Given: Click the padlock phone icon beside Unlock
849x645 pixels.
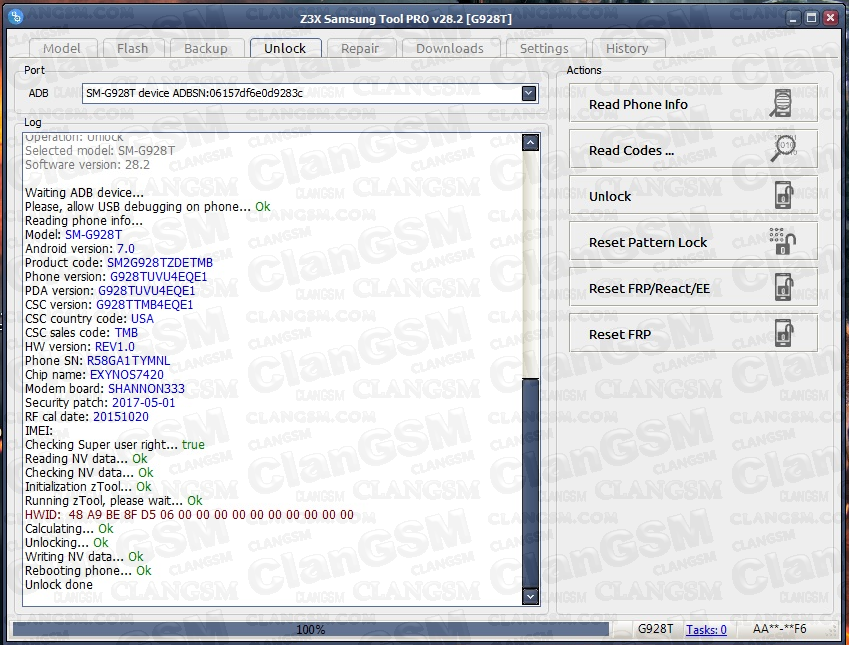Looking at the screenshot, I should pos(783,196).
